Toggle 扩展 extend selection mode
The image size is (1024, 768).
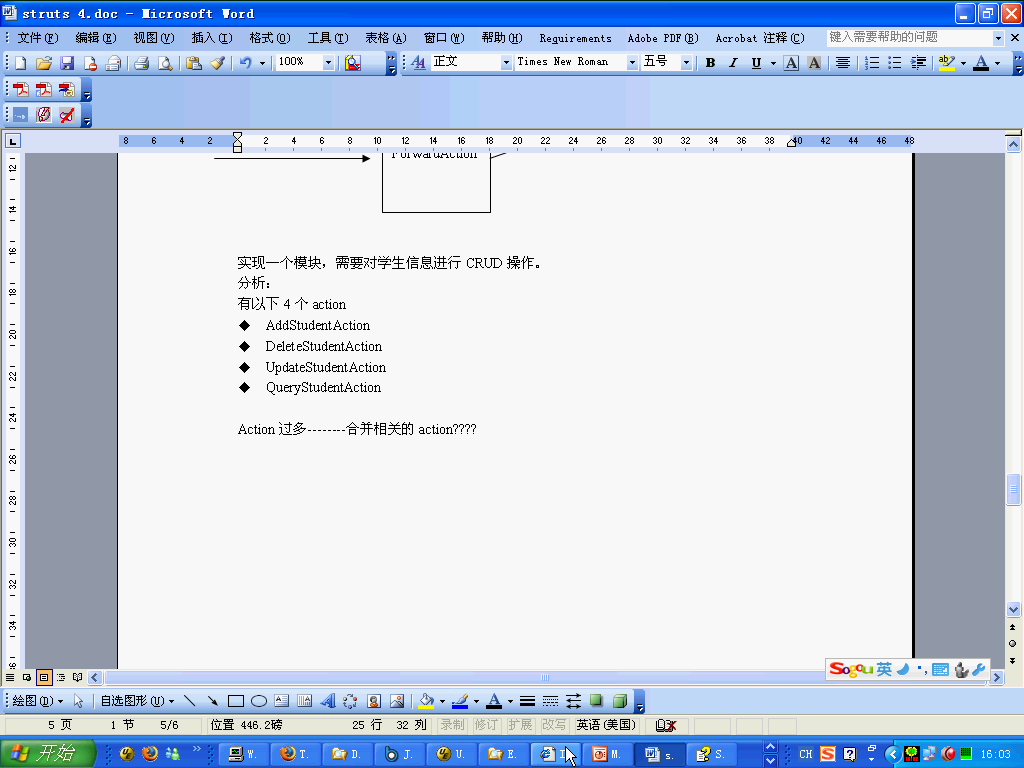(520, 725)
